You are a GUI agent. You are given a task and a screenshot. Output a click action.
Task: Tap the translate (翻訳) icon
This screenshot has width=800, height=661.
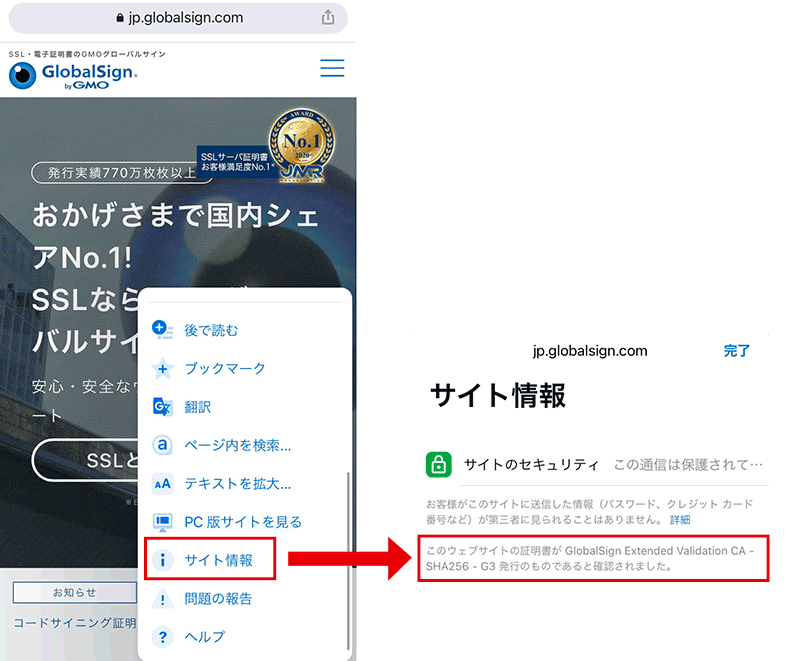pos(162,407)
